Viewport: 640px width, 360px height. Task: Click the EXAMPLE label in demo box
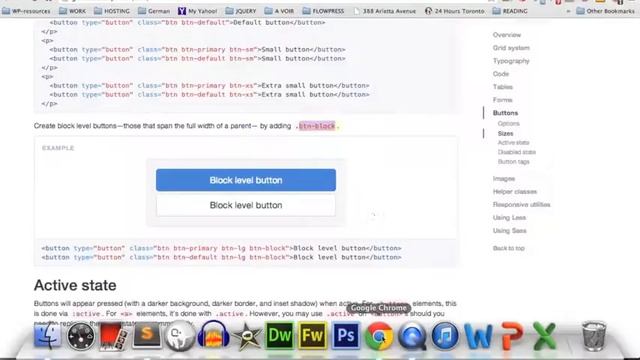58,148
